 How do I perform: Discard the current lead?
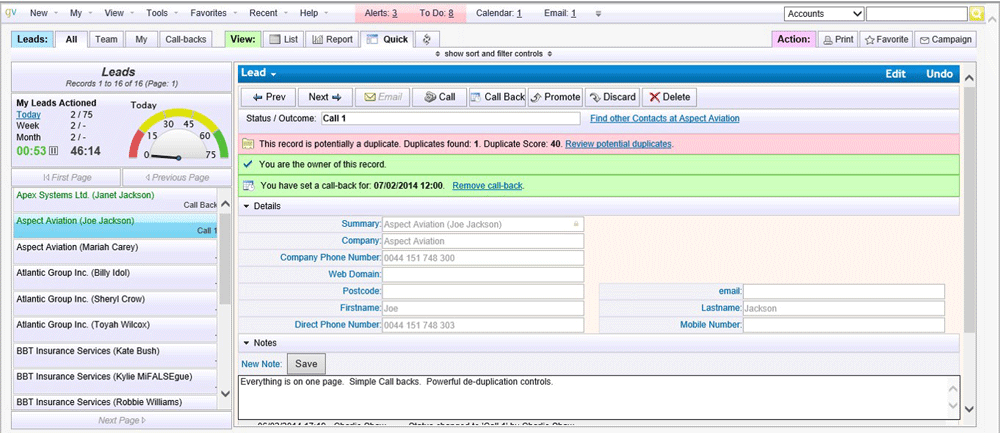pyautogui.click(x=611, y=97)
